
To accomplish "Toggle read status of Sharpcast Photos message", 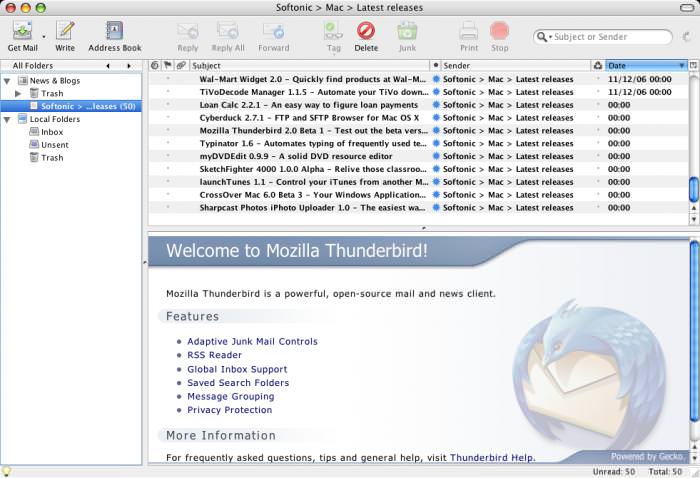I will pos(436,208).
